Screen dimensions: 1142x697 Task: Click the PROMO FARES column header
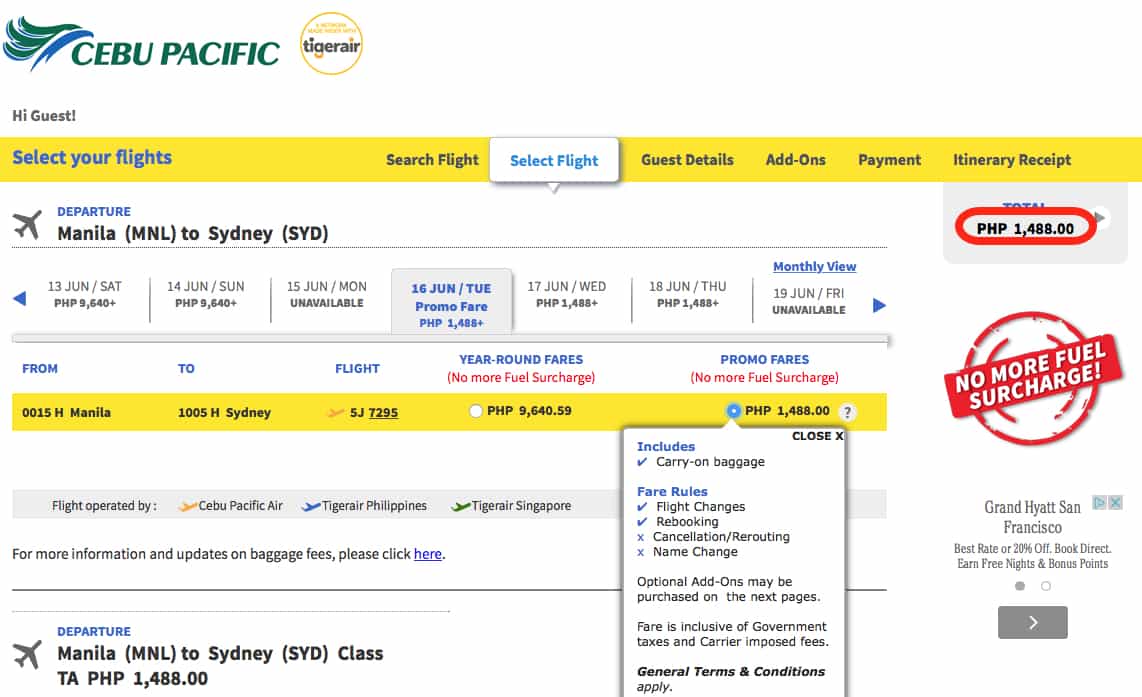click(x=765, y=360)
